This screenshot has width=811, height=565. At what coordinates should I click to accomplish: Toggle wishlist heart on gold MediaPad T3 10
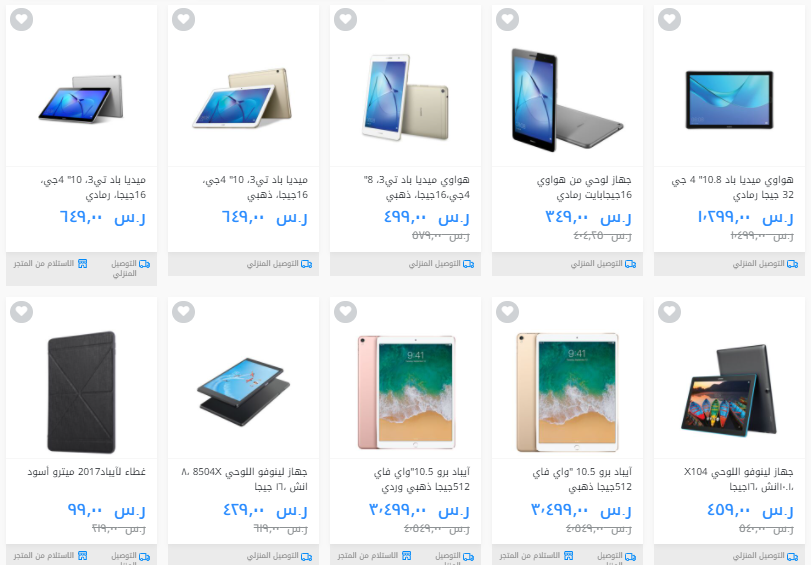point(184,20)
